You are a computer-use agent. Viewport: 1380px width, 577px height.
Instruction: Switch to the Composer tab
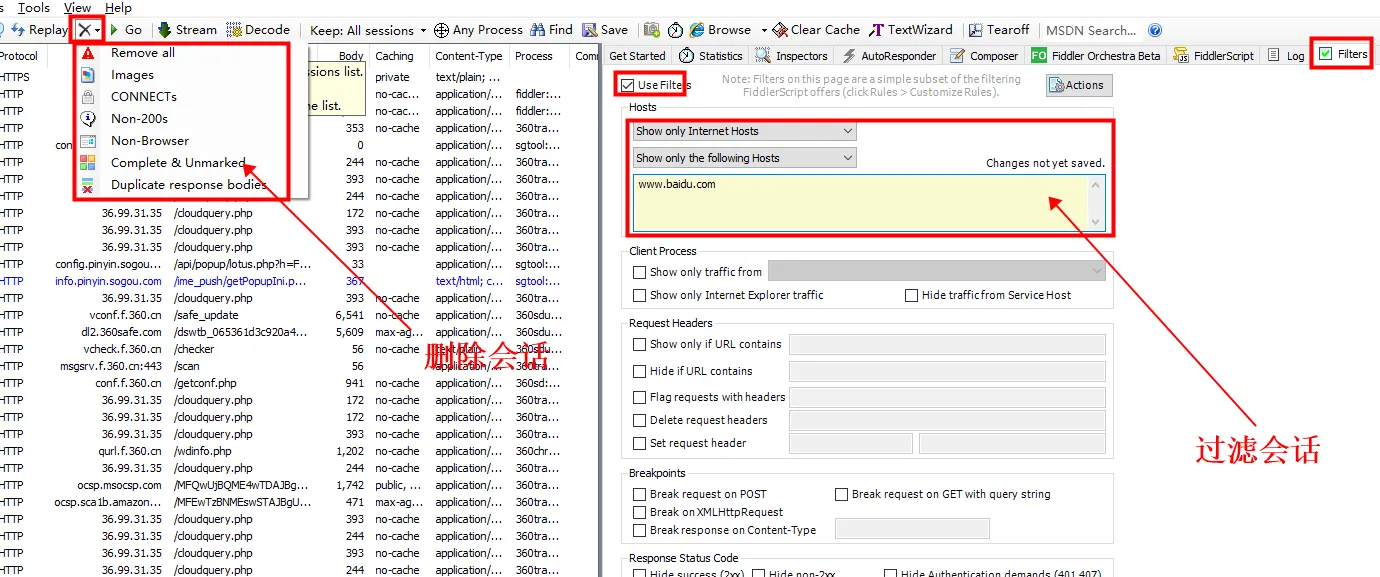tap(984, 56)
